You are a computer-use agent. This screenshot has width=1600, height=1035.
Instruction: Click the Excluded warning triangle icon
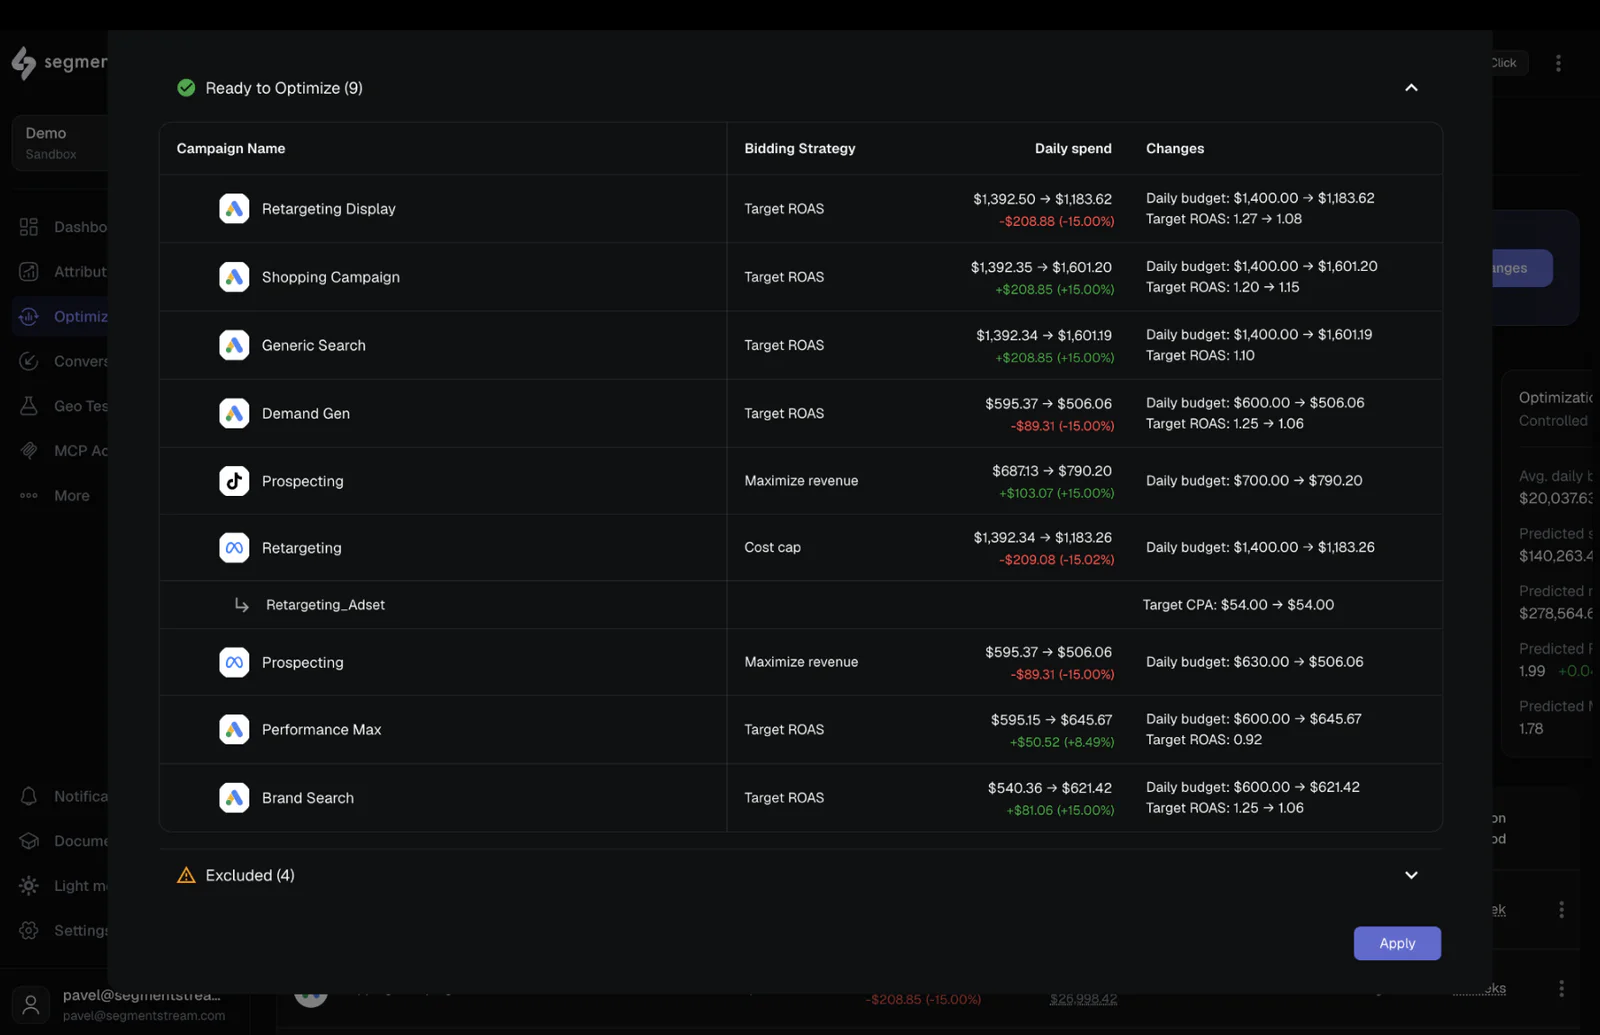point(186,875)
